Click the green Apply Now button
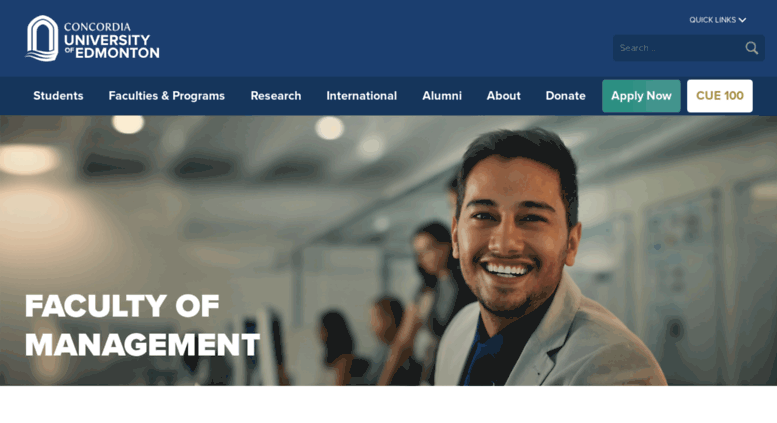 click(x=641, y=96)
